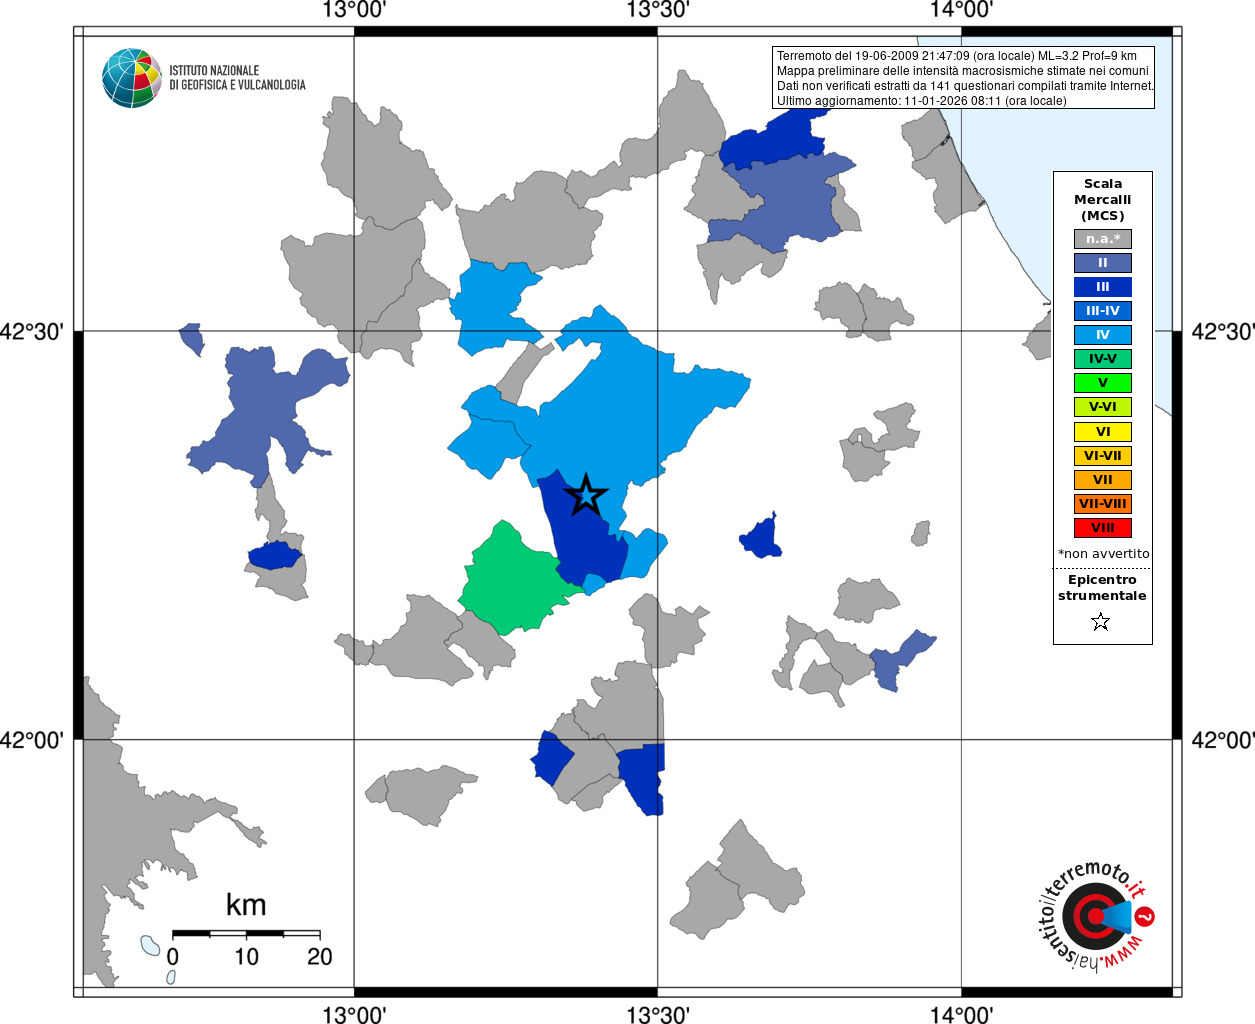This screenshot has height=1024, width=1255.
Task: Select the VII-VIII orange legend swatch
Action: (1103, 504)
